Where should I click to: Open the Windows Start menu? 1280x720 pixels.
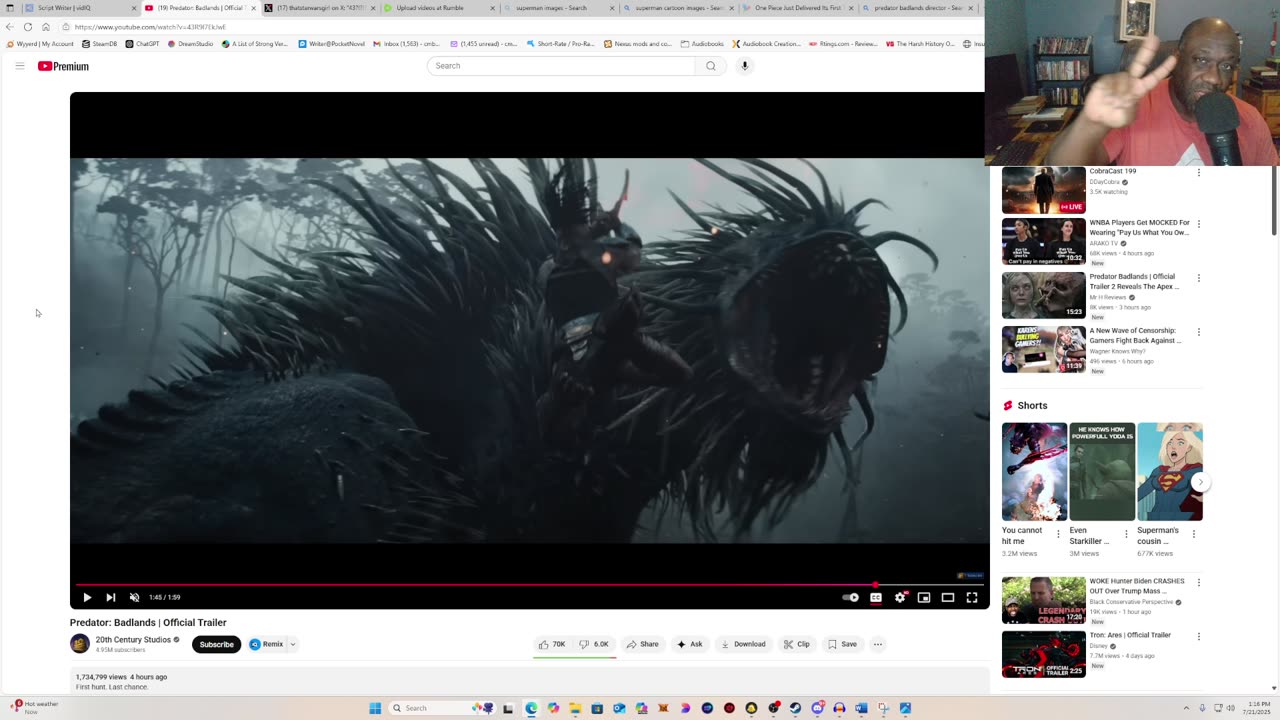[375, 708]
